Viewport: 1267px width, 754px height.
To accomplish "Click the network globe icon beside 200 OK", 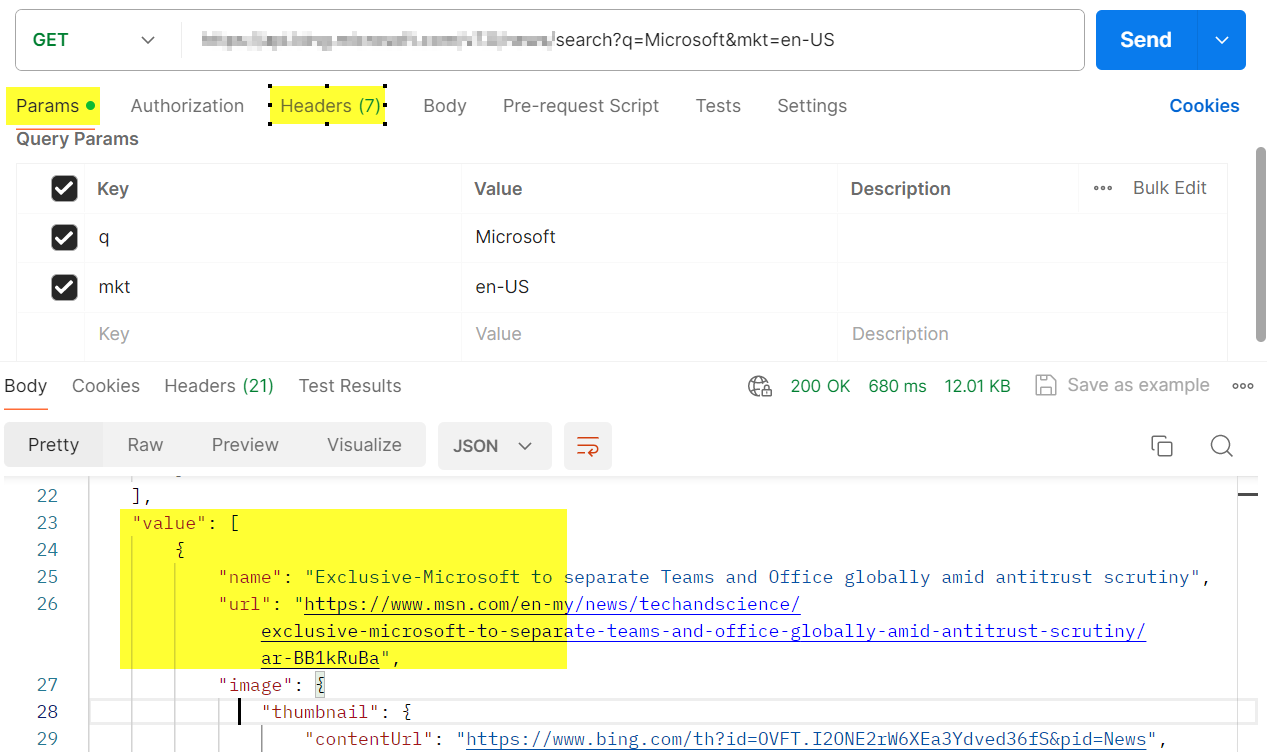I will click(x=760, y=386).
